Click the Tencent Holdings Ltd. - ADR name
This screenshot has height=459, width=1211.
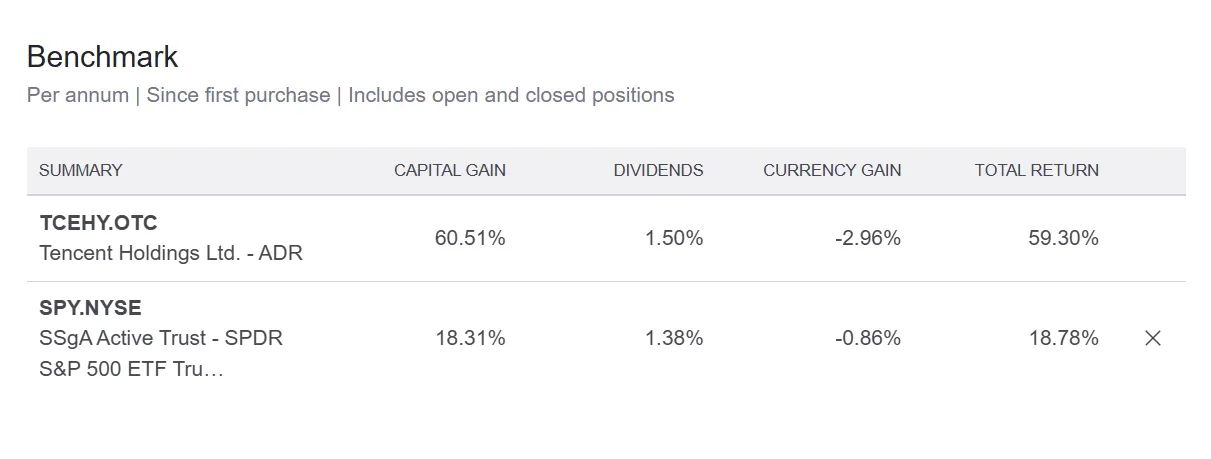pos(170,253)
